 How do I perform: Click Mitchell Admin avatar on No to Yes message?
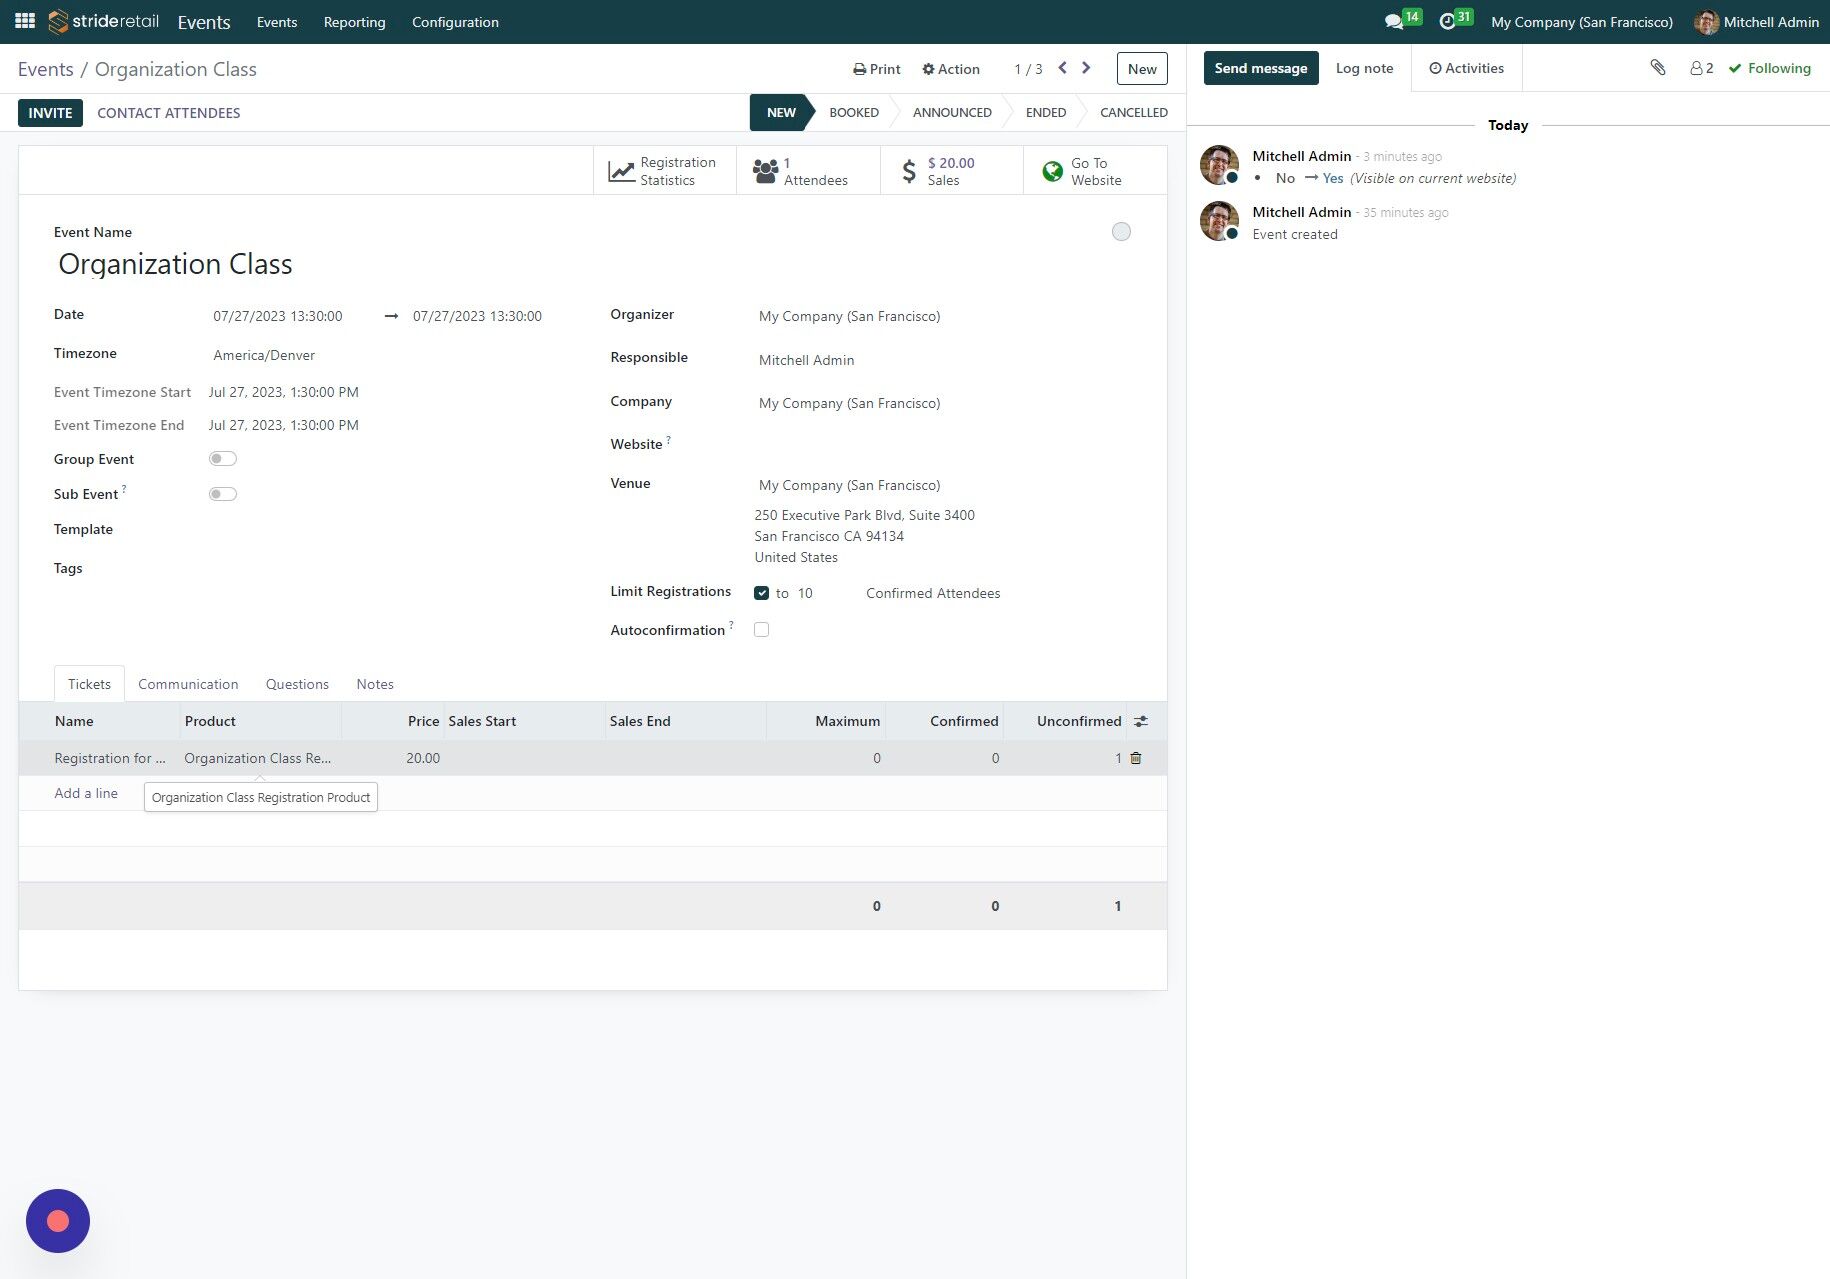[1219, 165]
